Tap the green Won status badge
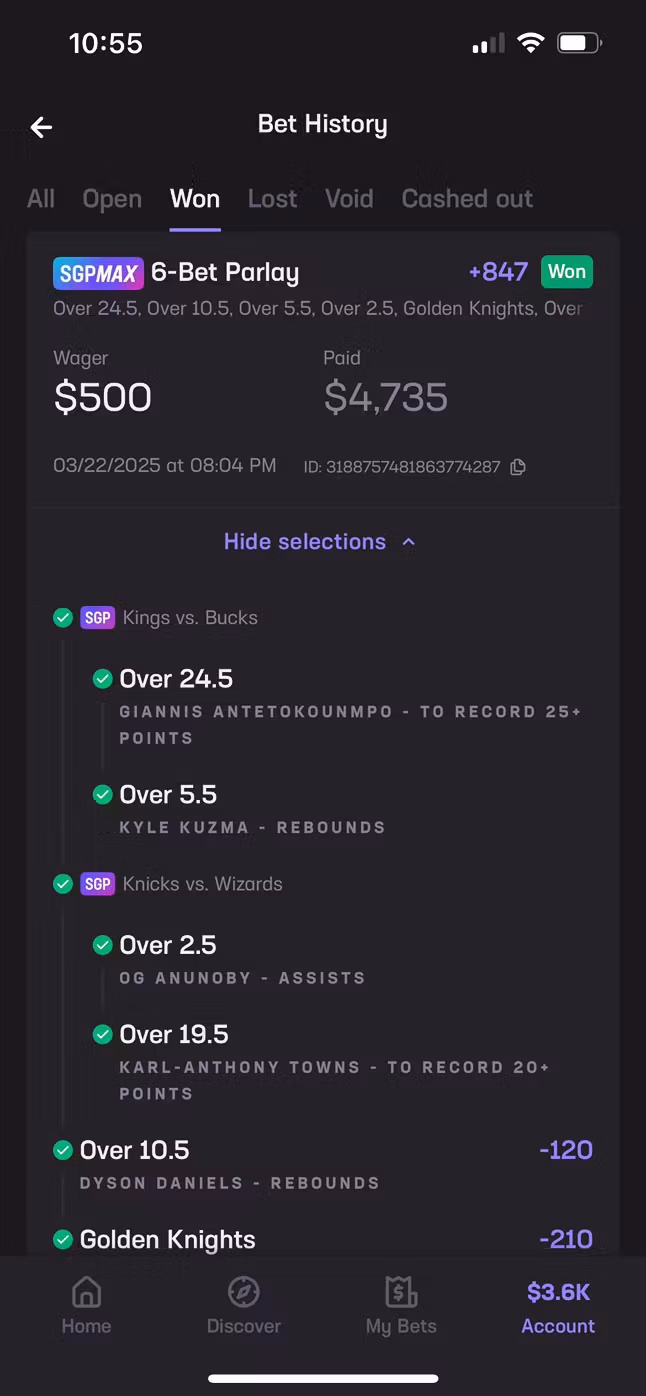Image resolution: width=646 pixels, height=1396 pixels. point(567,272)
